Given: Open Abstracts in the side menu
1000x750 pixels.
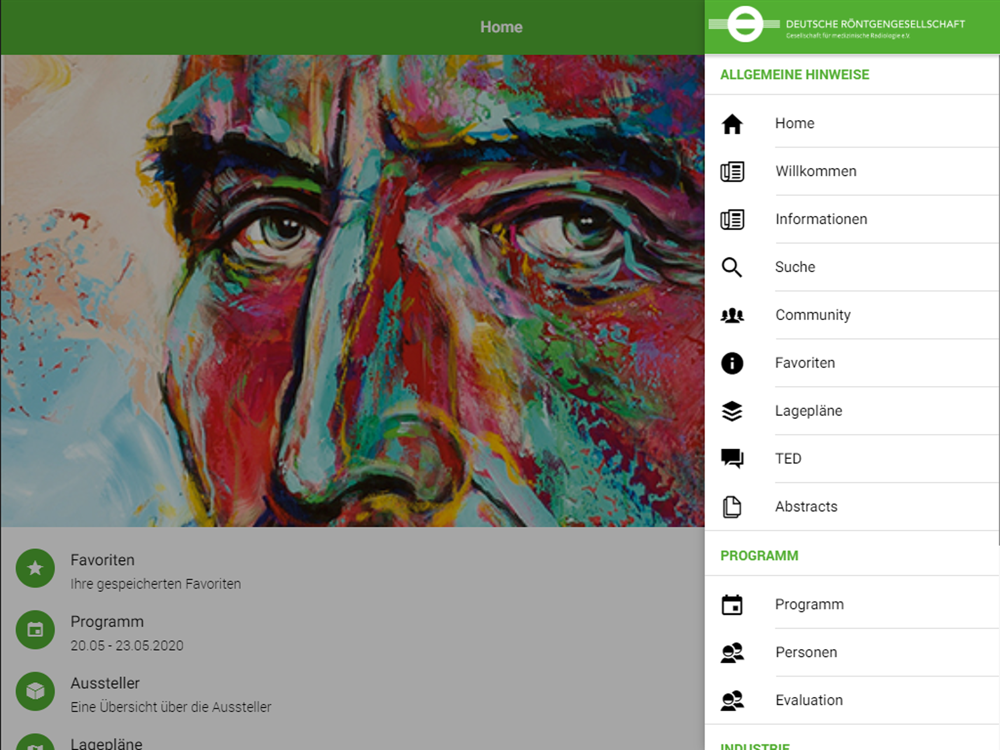Looking at the screenshot, I should pyautogui.click(x=852, y=506).
